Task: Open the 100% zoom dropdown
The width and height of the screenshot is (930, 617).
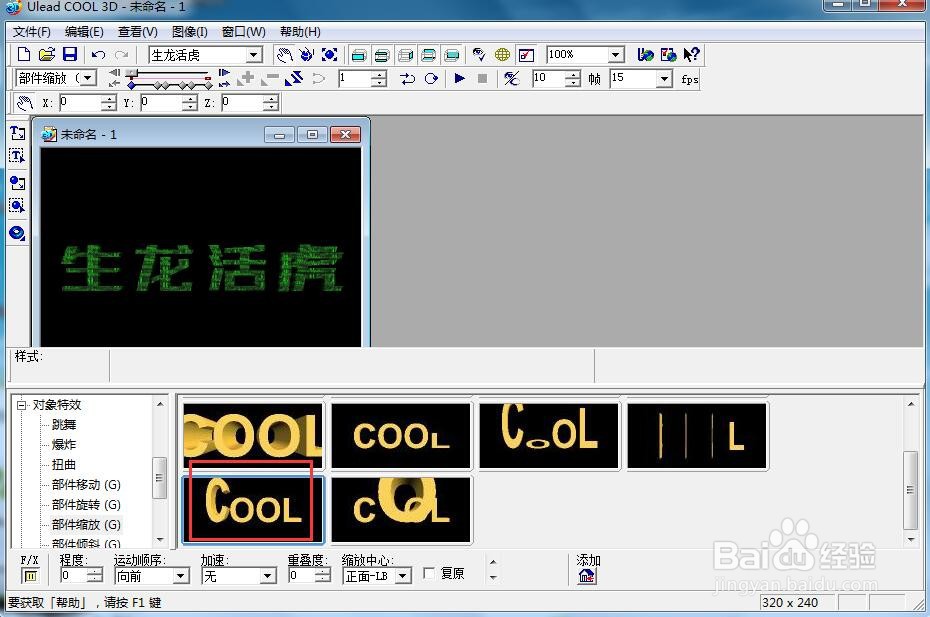Action: point(616,55)
